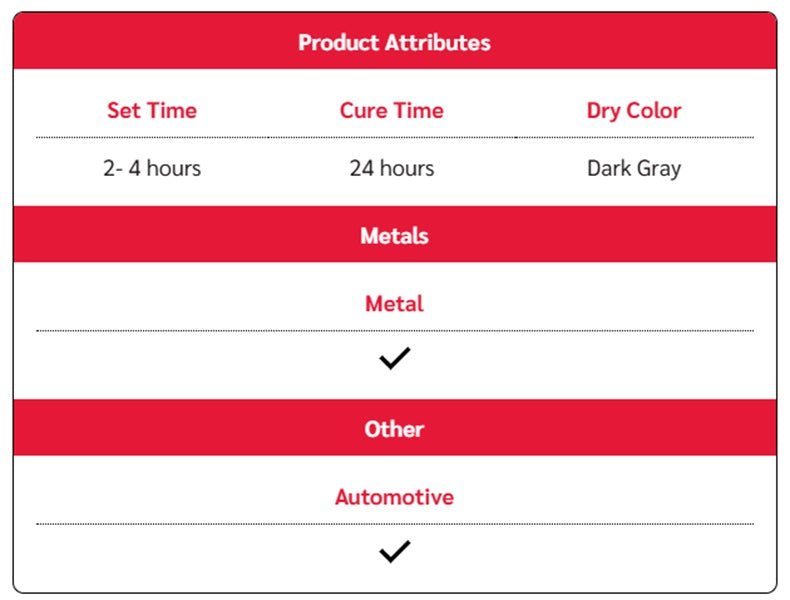This screenshot has height=600, width=790.
Task: Click the Dry Color column heading
Action: (x=634, y=111)
